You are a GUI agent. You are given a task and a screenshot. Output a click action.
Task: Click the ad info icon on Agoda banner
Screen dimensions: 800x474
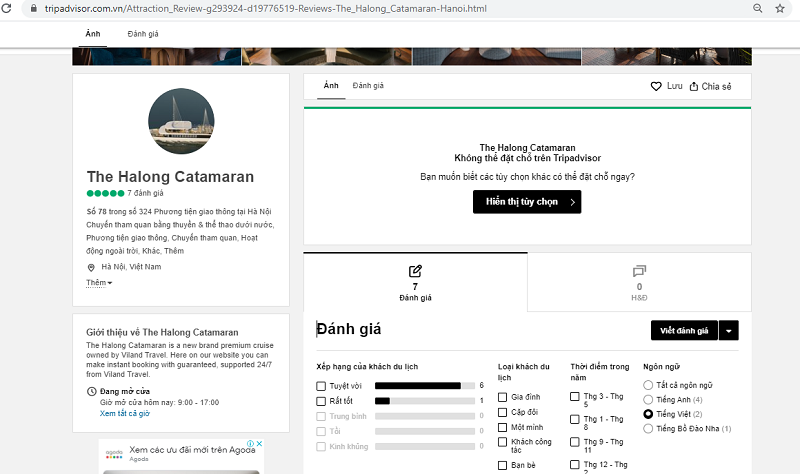(251, 443)
